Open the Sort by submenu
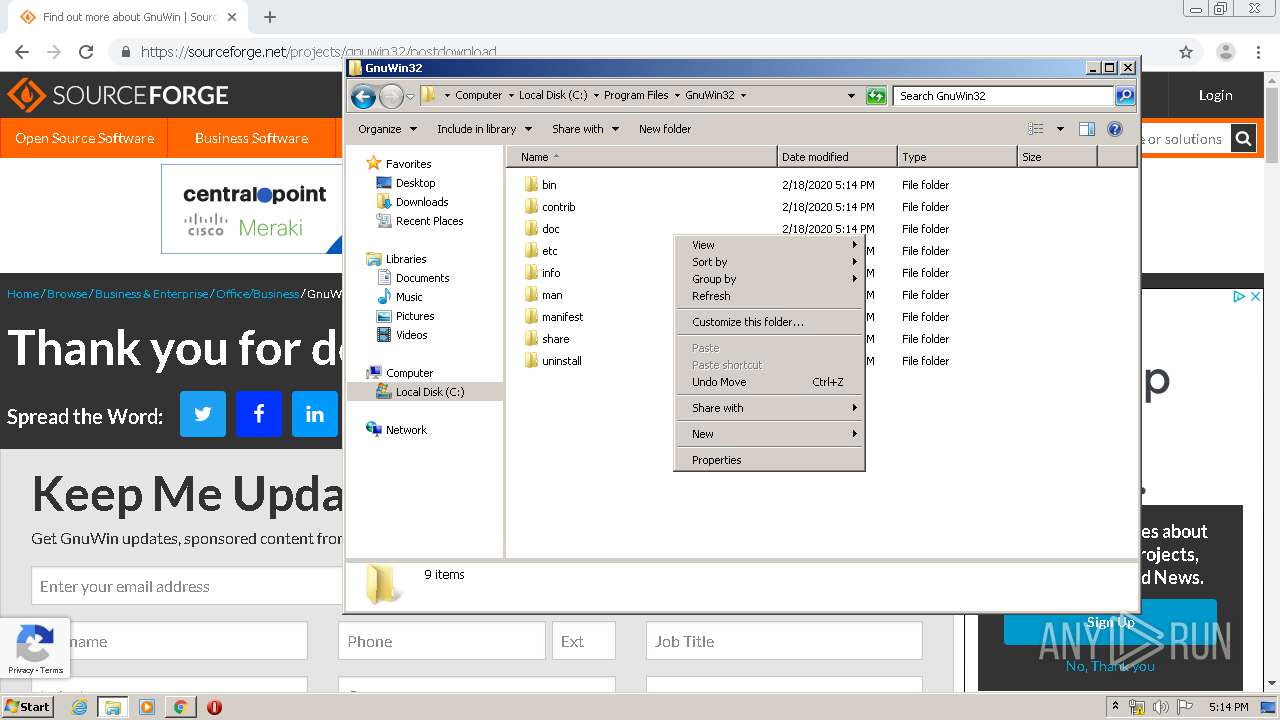 point(769,262)
